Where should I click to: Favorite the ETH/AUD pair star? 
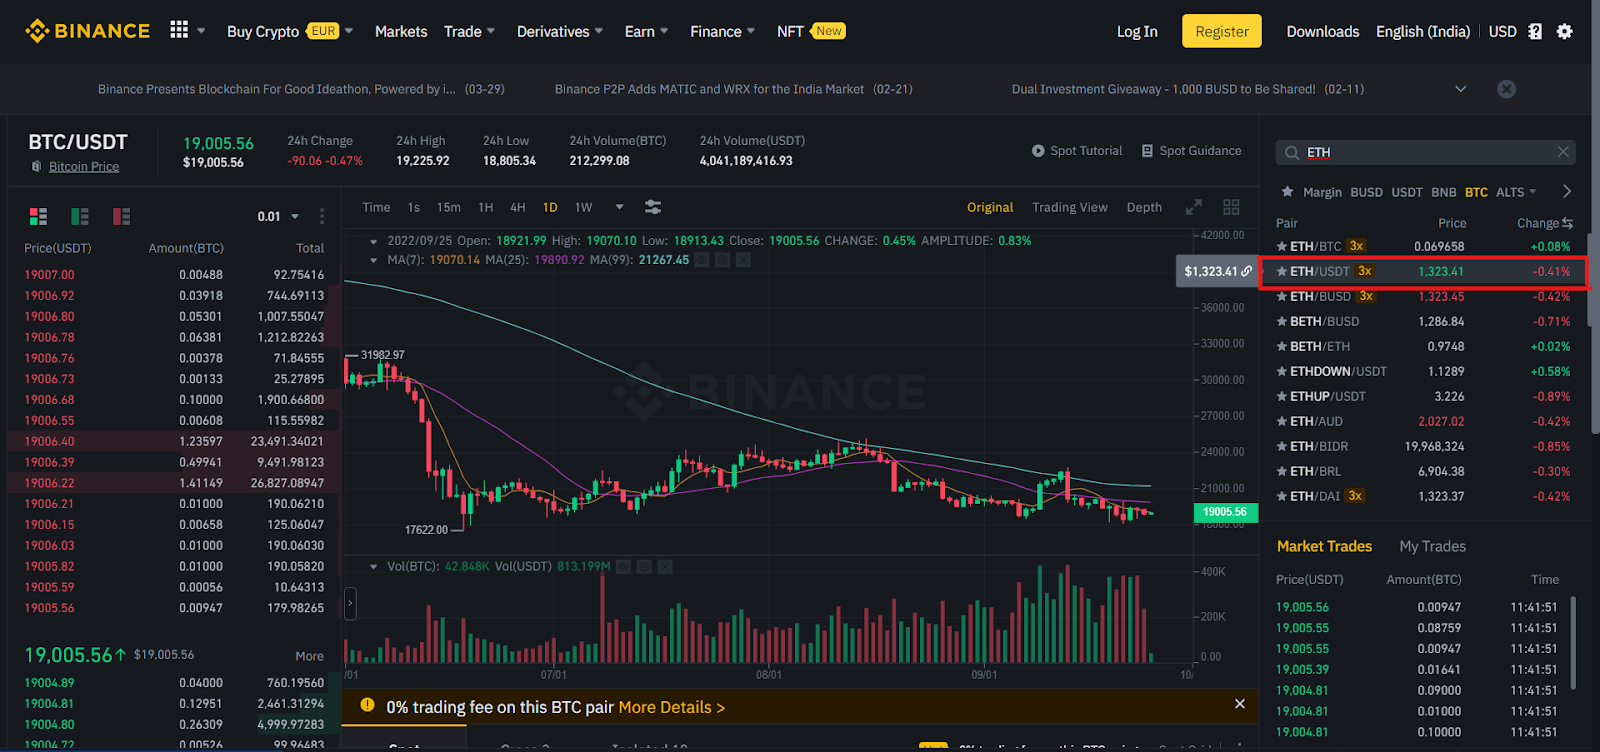(x=1282, y=421)
